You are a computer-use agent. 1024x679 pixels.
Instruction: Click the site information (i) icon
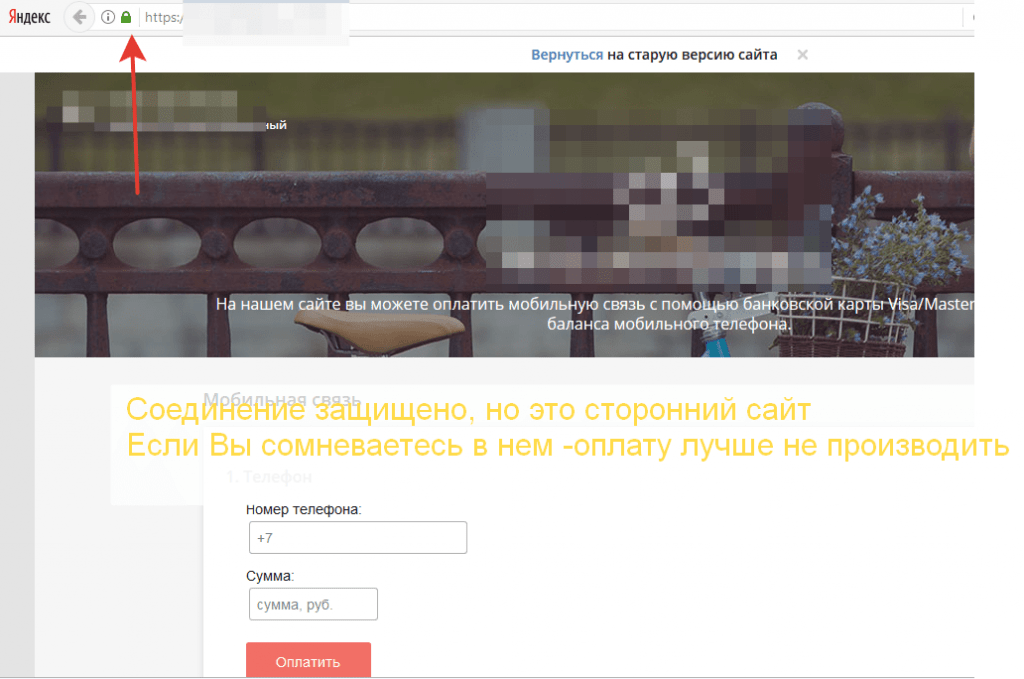(x=108, y=17)
